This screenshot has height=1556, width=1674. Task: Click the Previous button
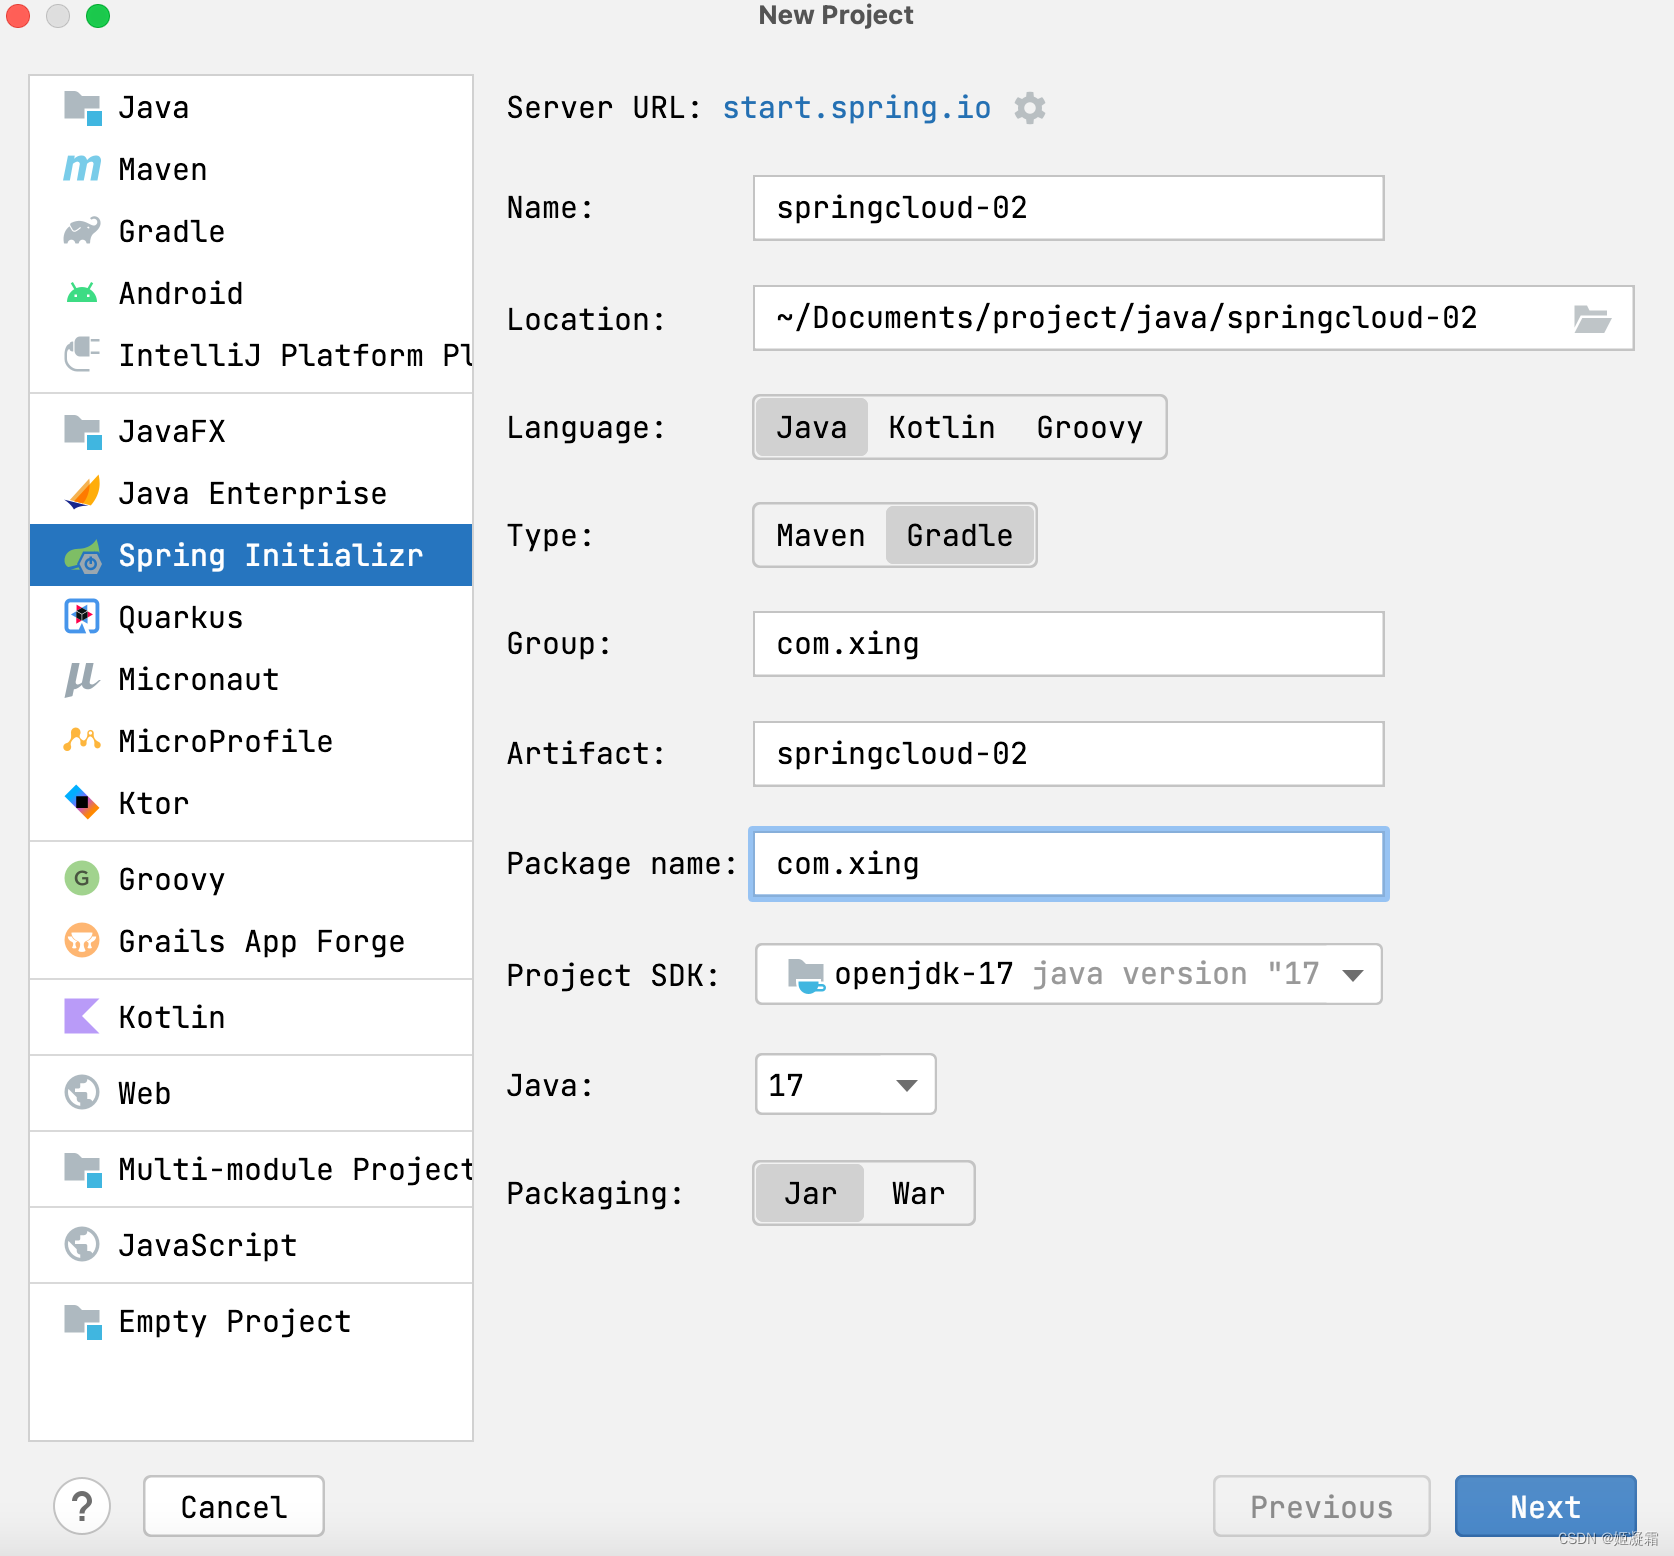pyautogui.click(x=1321, y=1506)
